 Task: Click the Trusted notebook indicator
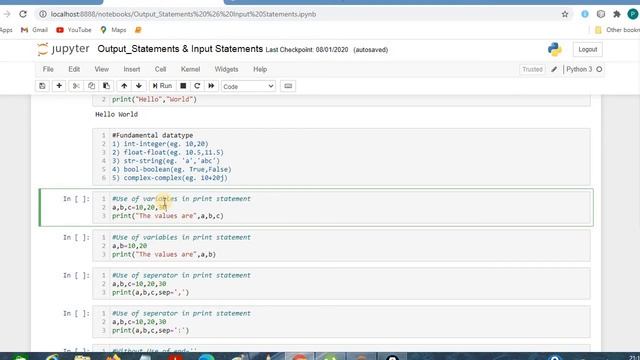[532, 69]
